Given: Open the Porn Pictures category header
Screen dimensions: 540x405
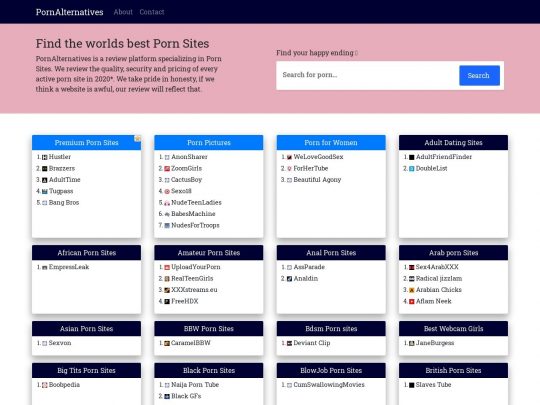Looking at the screenshot, I should point(209,143).
